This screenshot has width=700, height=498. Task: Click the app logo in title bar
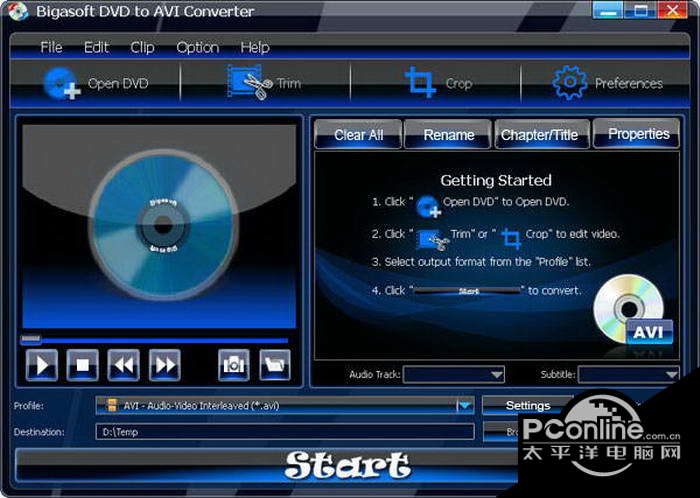[18, 12]
